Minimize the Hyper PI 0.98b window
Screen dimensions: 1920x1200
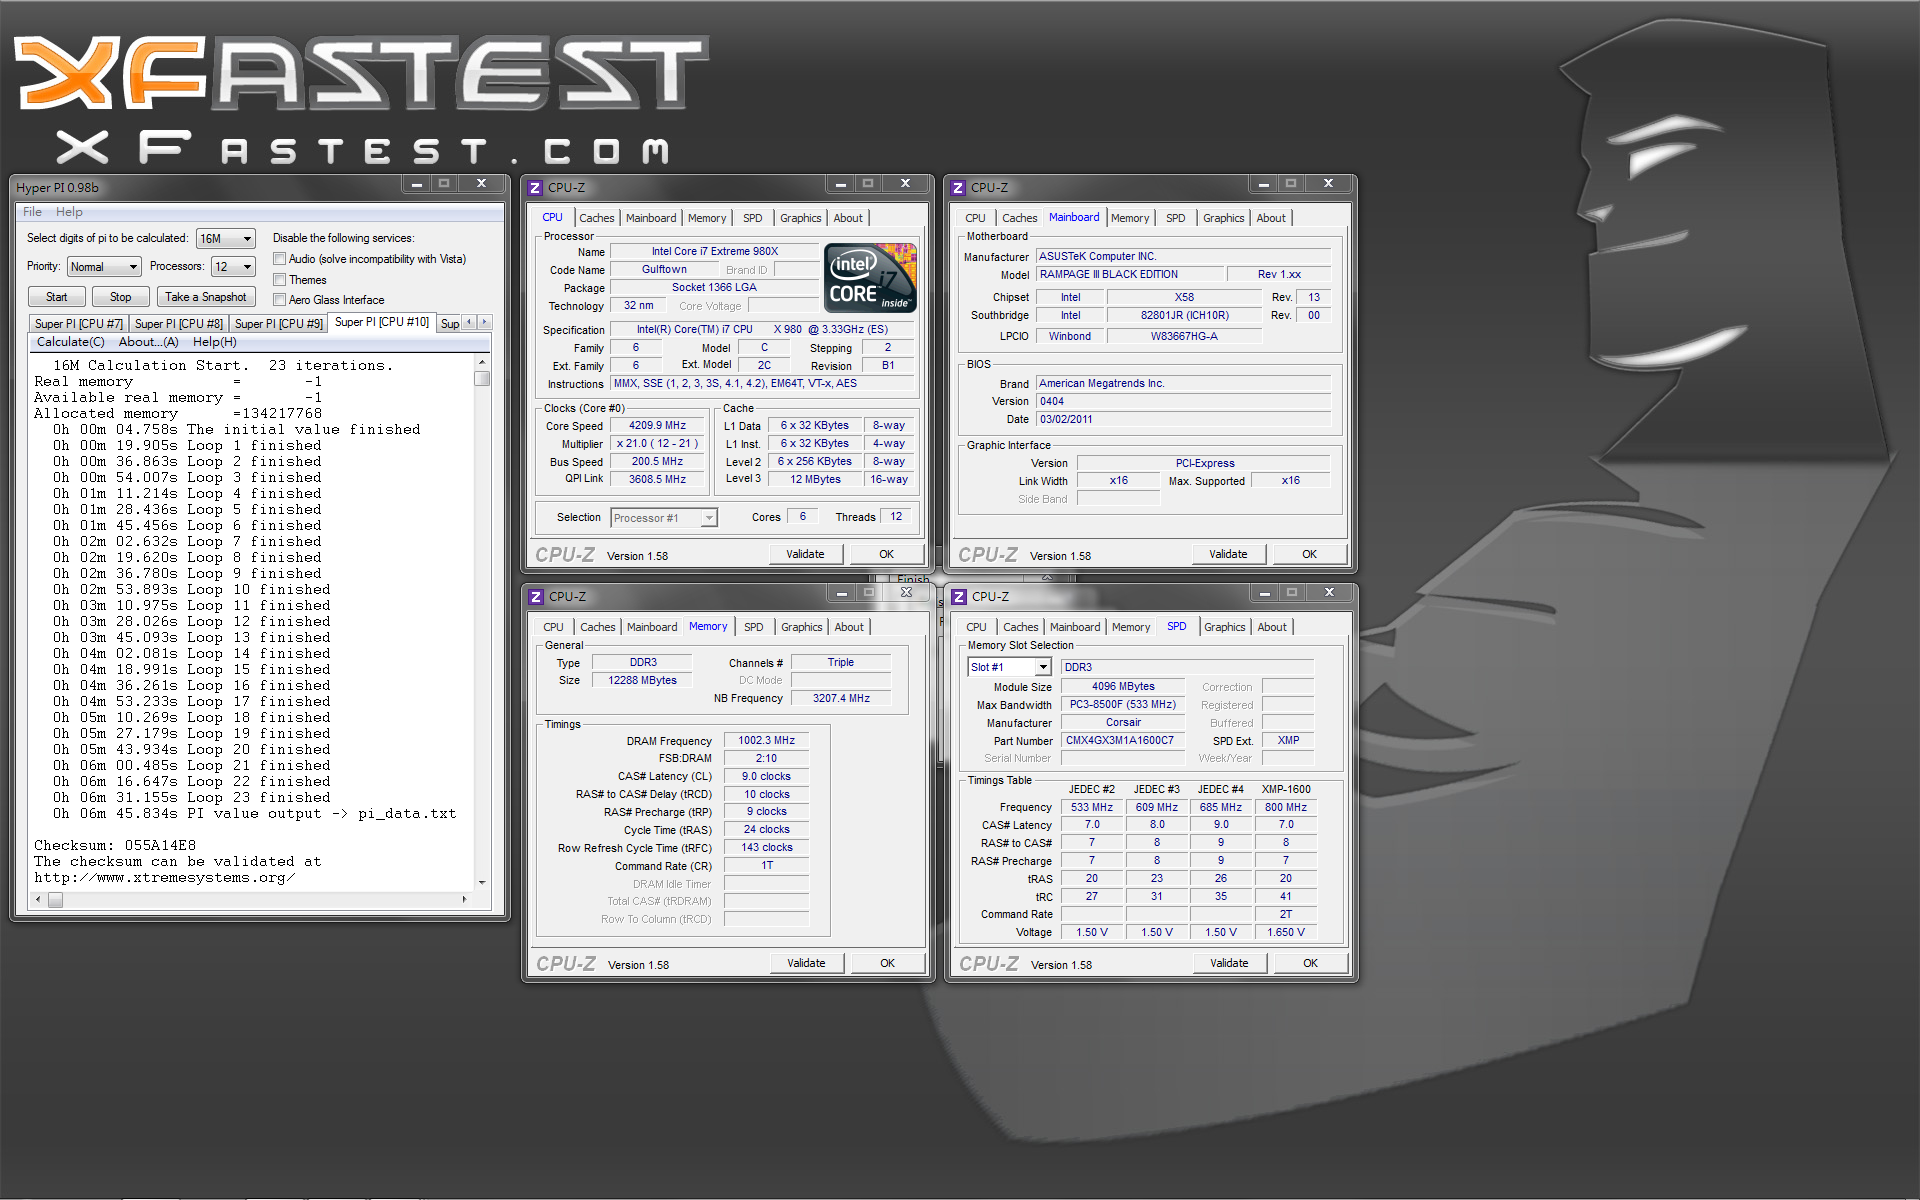[x=417, y=184]
